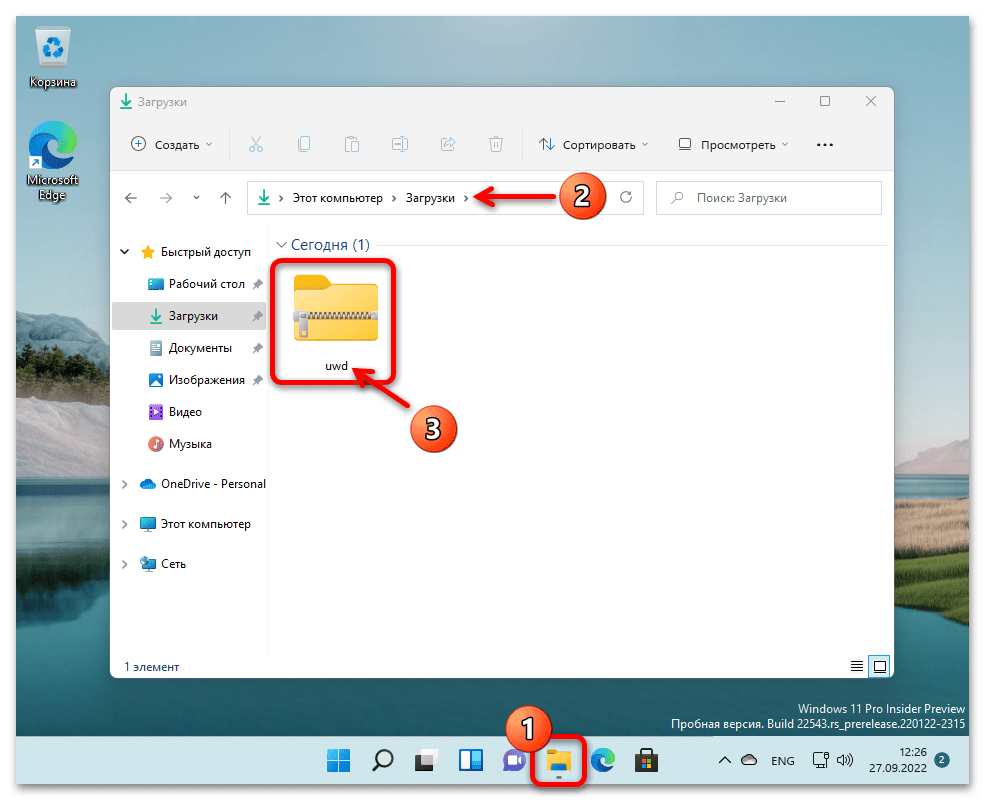Open recent locations chevron dropdown

(197, 198)
